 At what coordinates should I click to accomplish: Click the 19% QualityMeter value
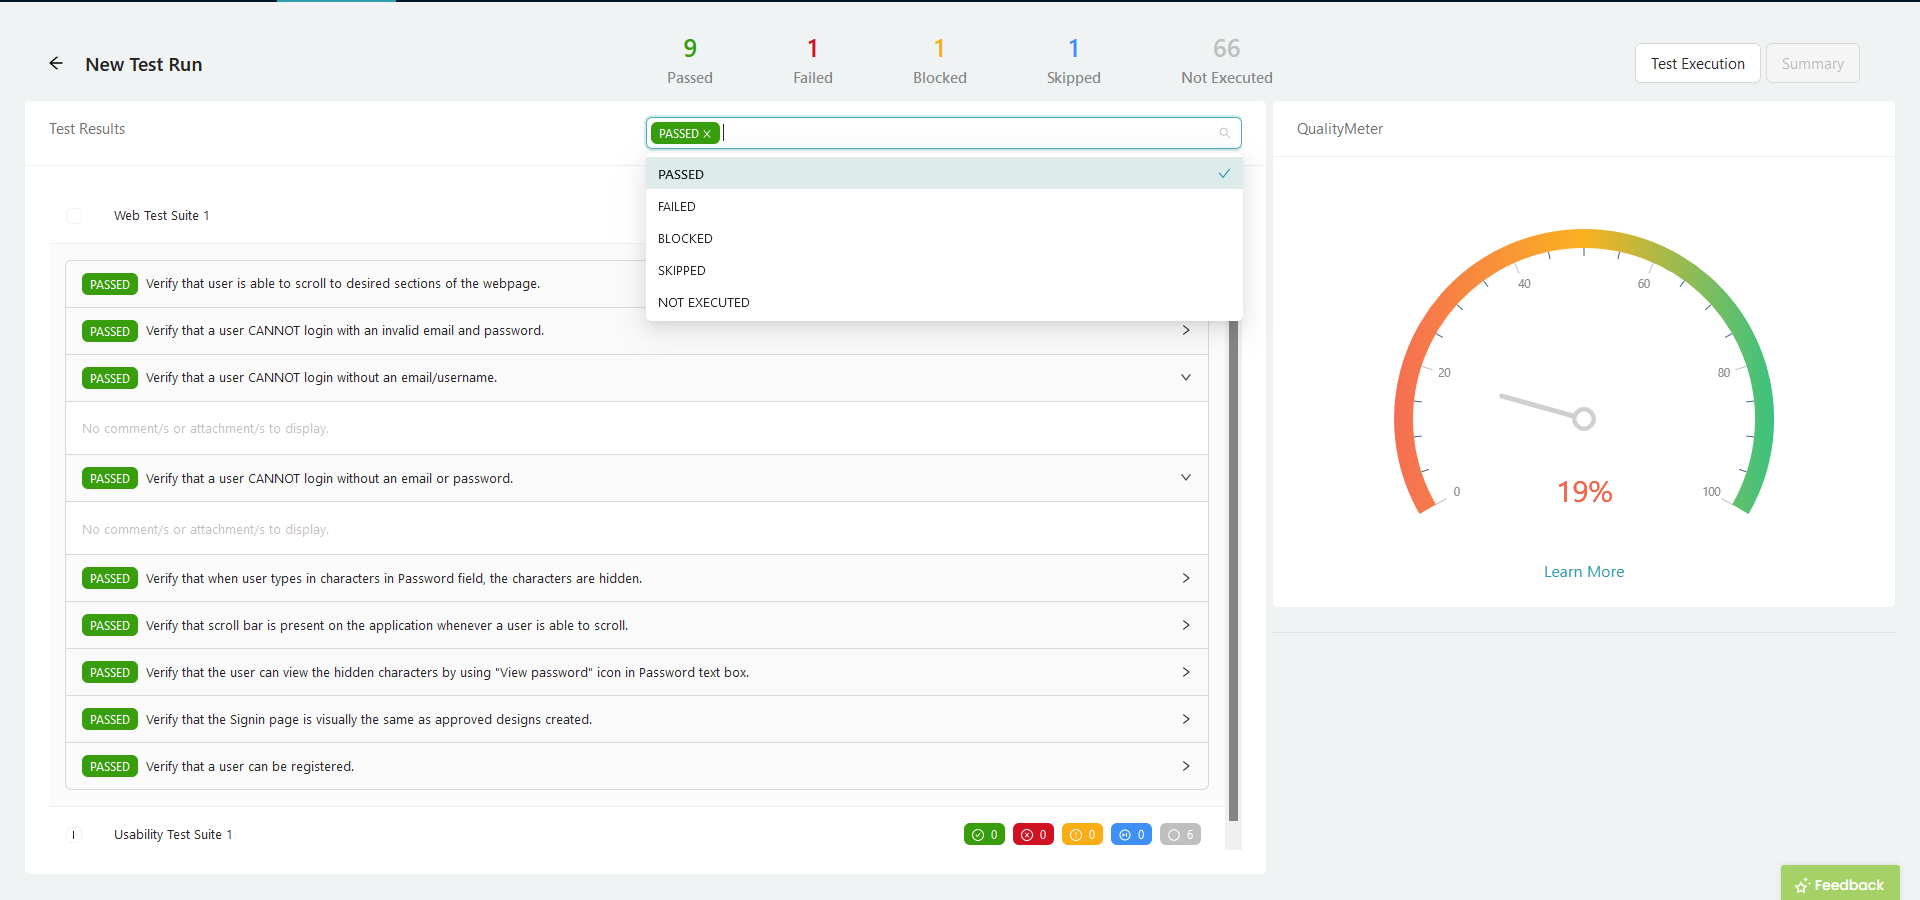click(1584, 491)
